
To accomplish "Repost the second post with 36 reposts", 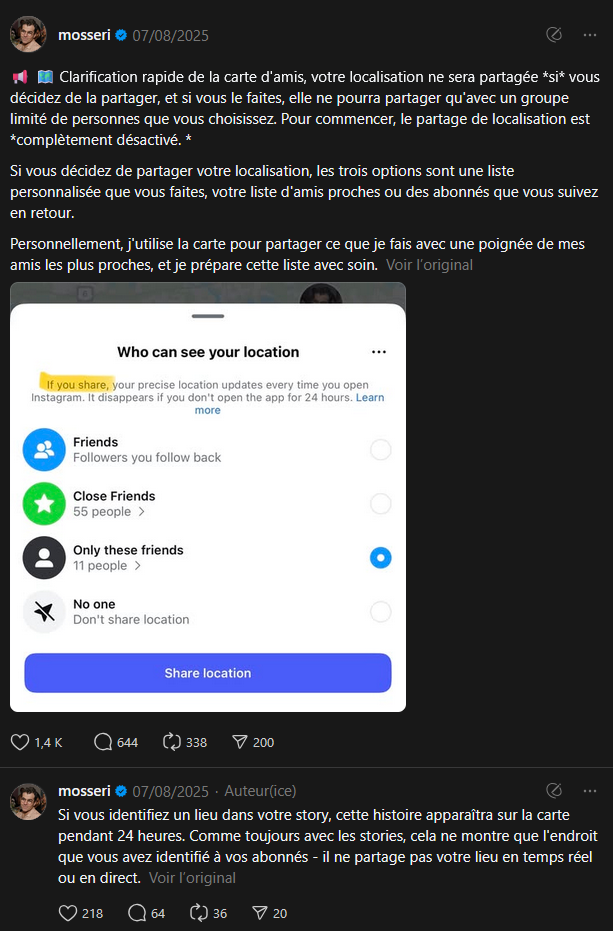I will (x=199, y=912).
